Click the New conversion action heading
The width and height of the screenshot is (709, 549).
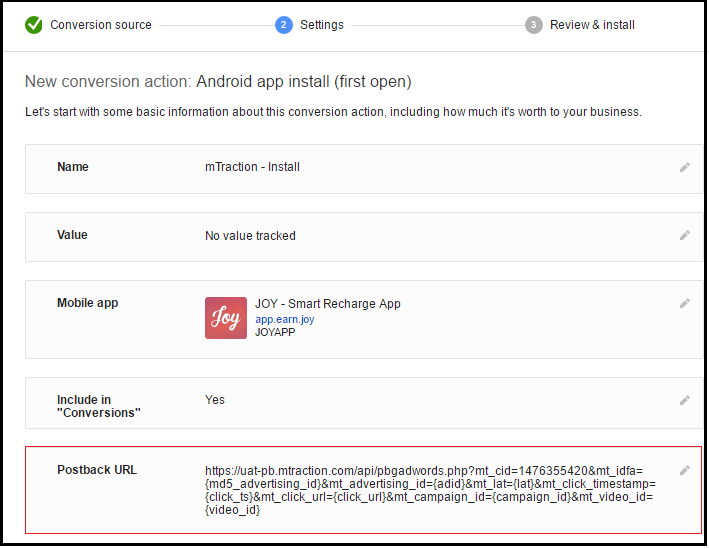pos(218,82)
